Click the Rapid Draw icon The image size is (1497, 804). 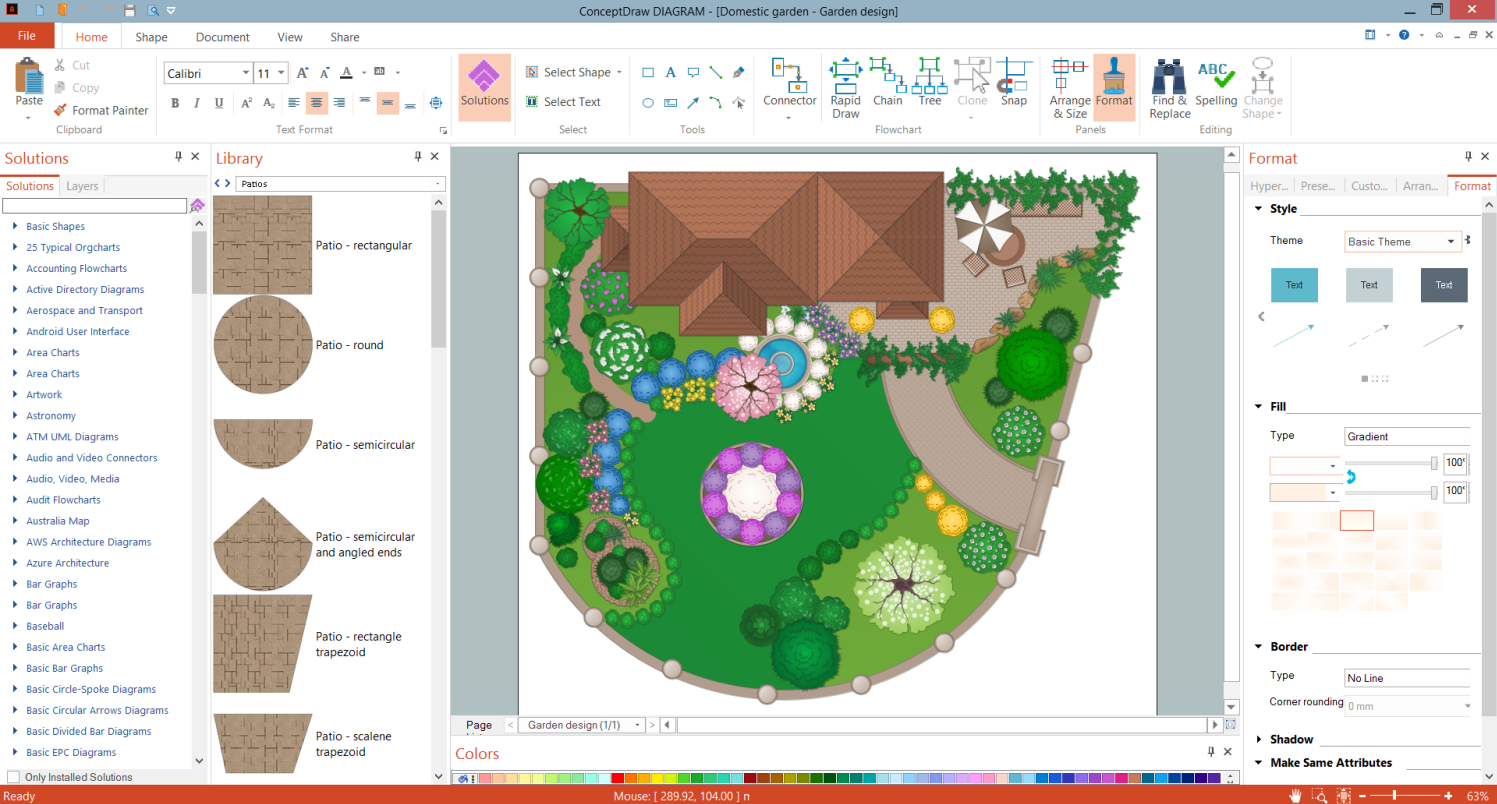tap(845, 87)
